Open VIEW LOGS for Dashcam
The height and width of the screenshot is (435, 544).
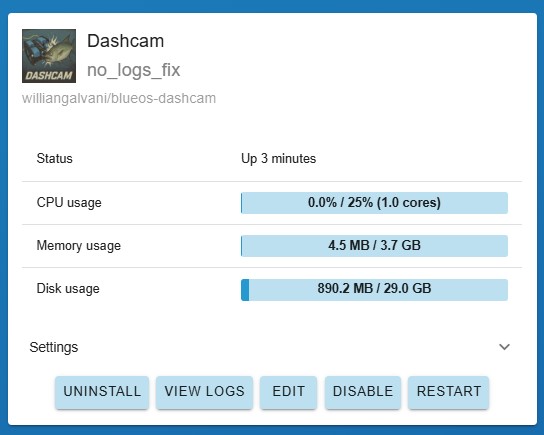204,392
